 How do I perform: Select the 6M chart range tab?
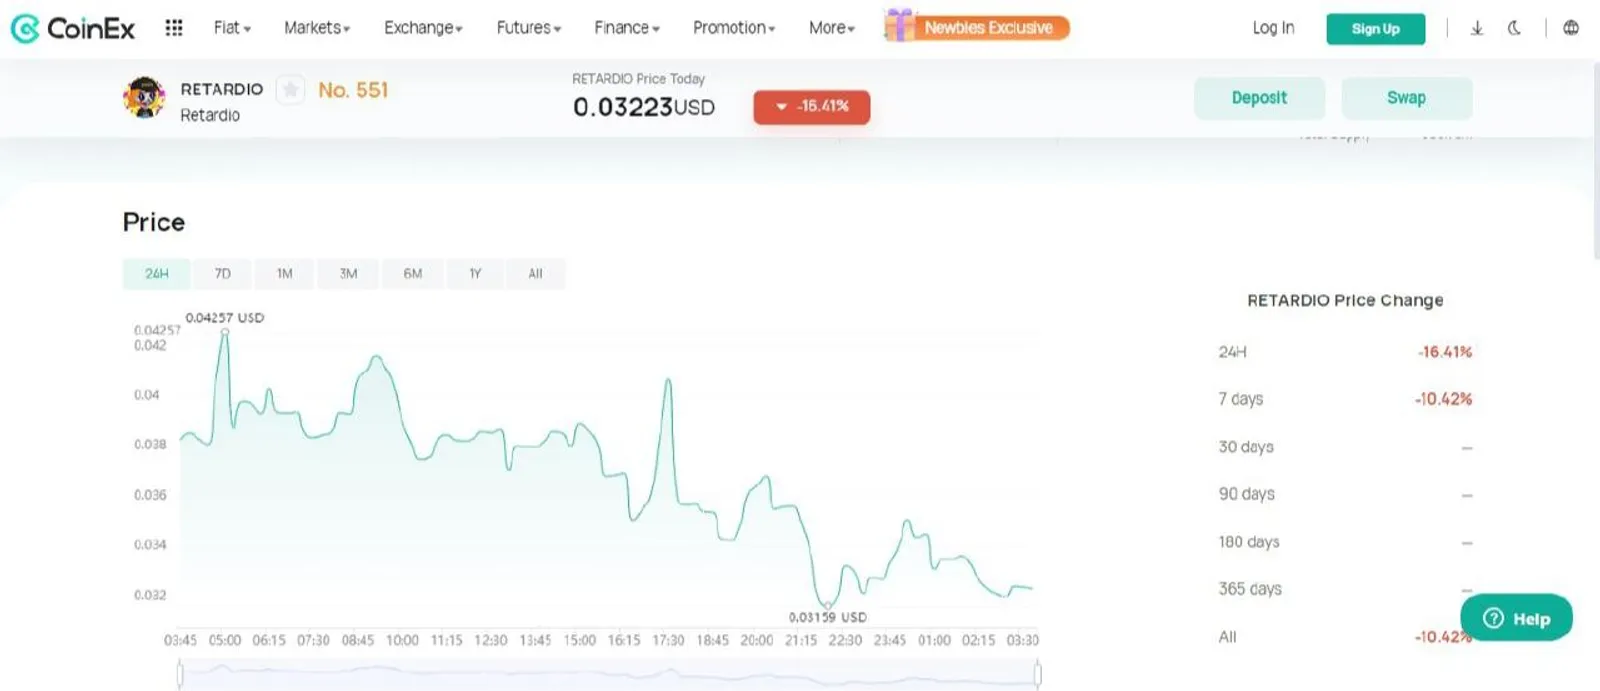[413, 274]
